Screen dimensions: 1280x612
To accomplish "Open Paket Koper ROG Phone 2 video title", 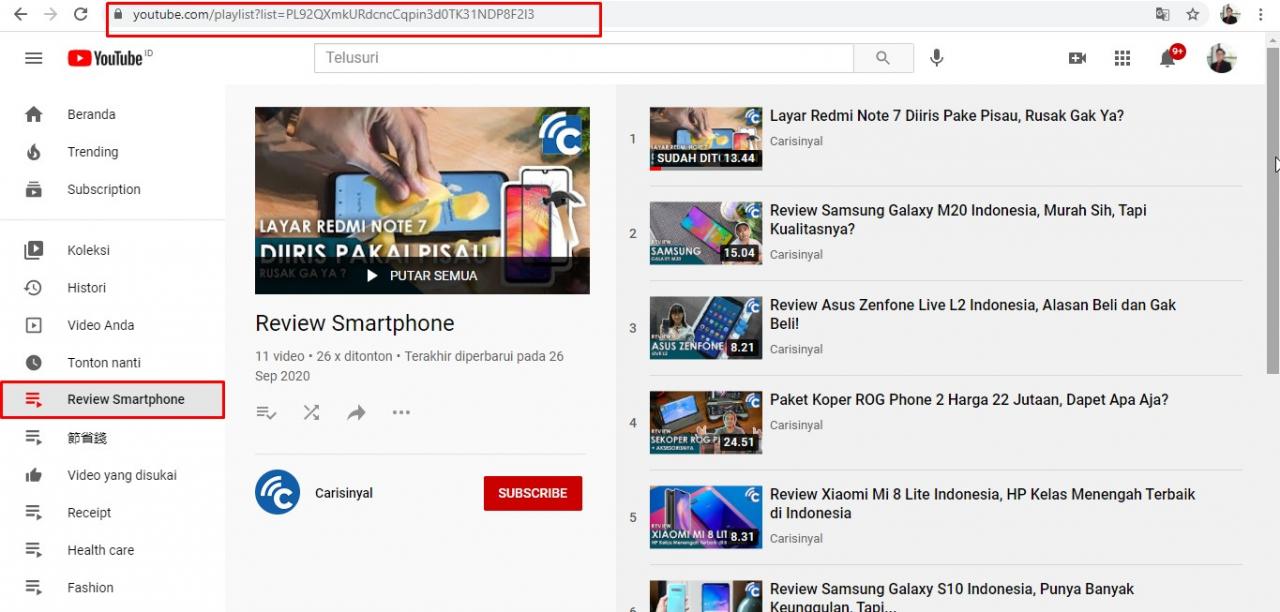I will (969, 399).
